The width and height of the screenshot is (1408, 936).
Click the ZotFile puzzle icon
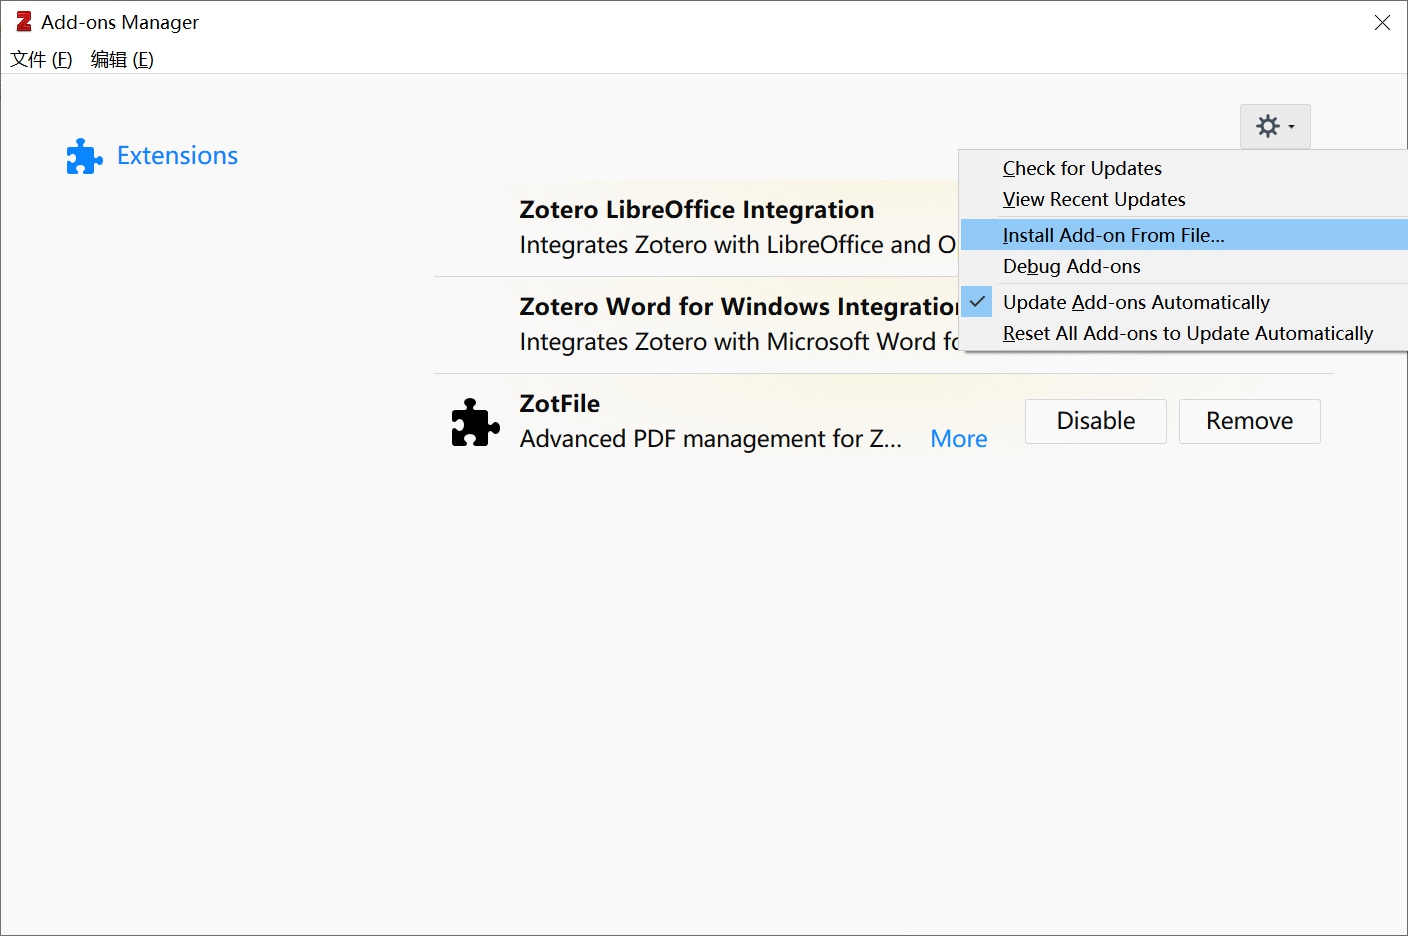coord(475,422)
